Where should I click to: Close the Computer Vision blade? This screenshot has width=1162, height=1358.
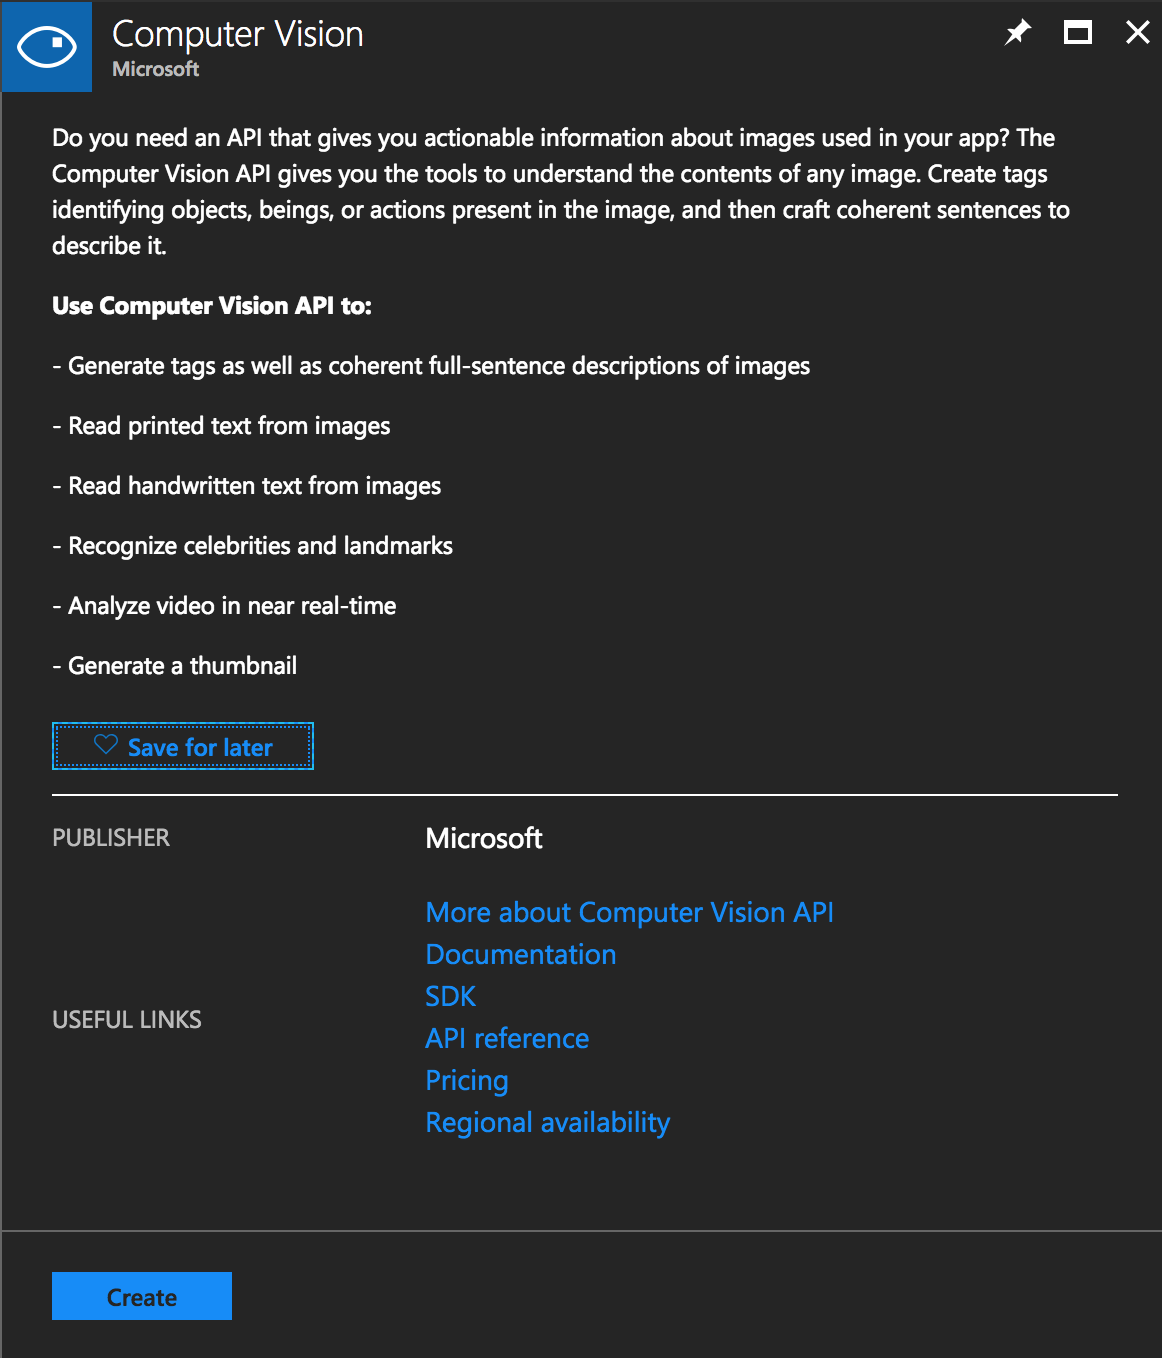point(1137,33)
